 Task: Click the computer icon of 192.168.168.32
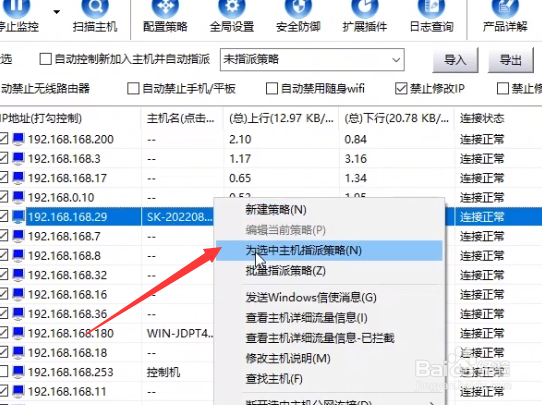pos(18,275)
